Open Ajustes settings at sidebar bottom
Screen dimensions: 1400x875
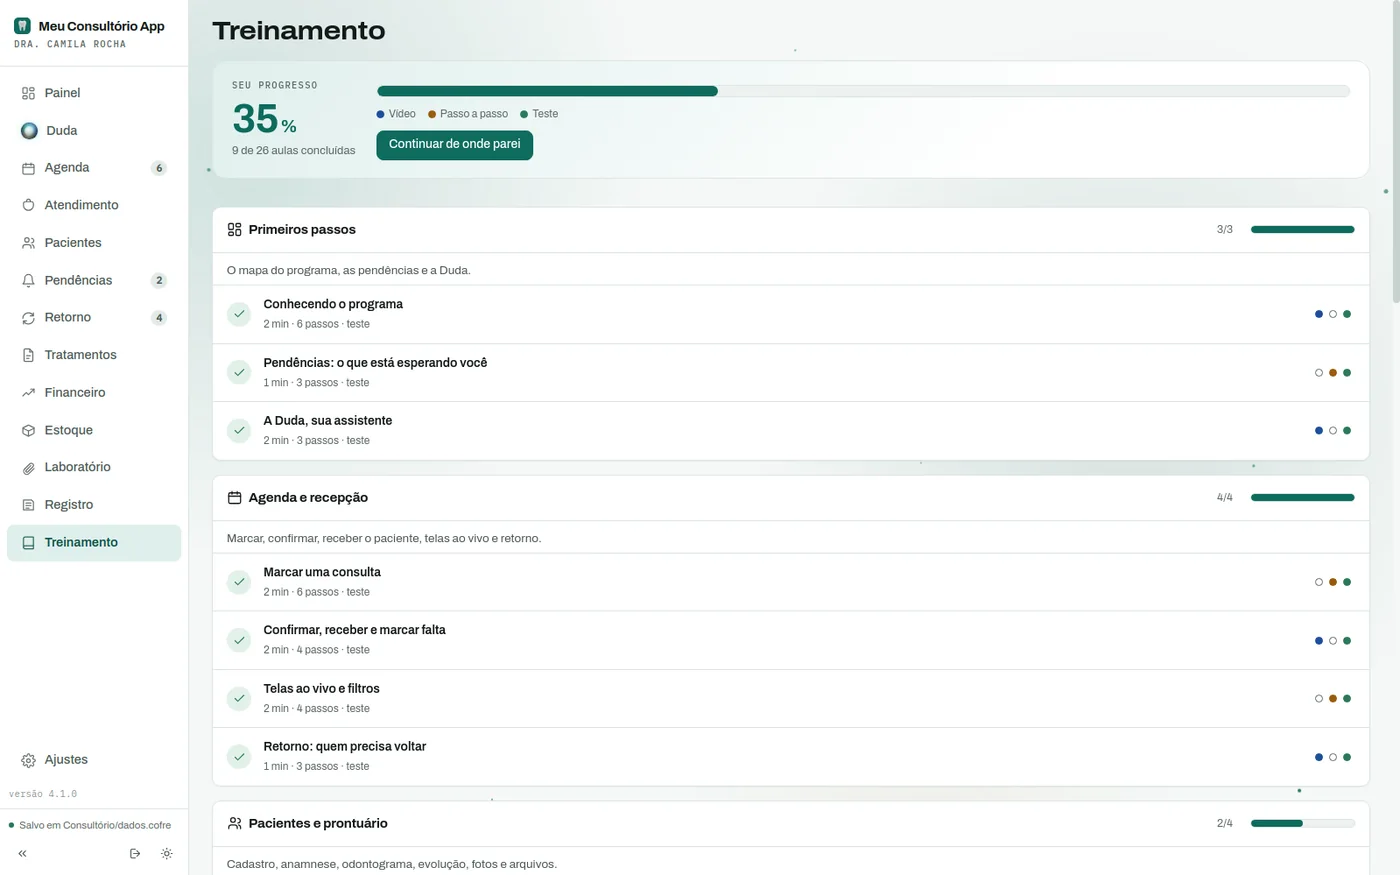click(94, 760)
